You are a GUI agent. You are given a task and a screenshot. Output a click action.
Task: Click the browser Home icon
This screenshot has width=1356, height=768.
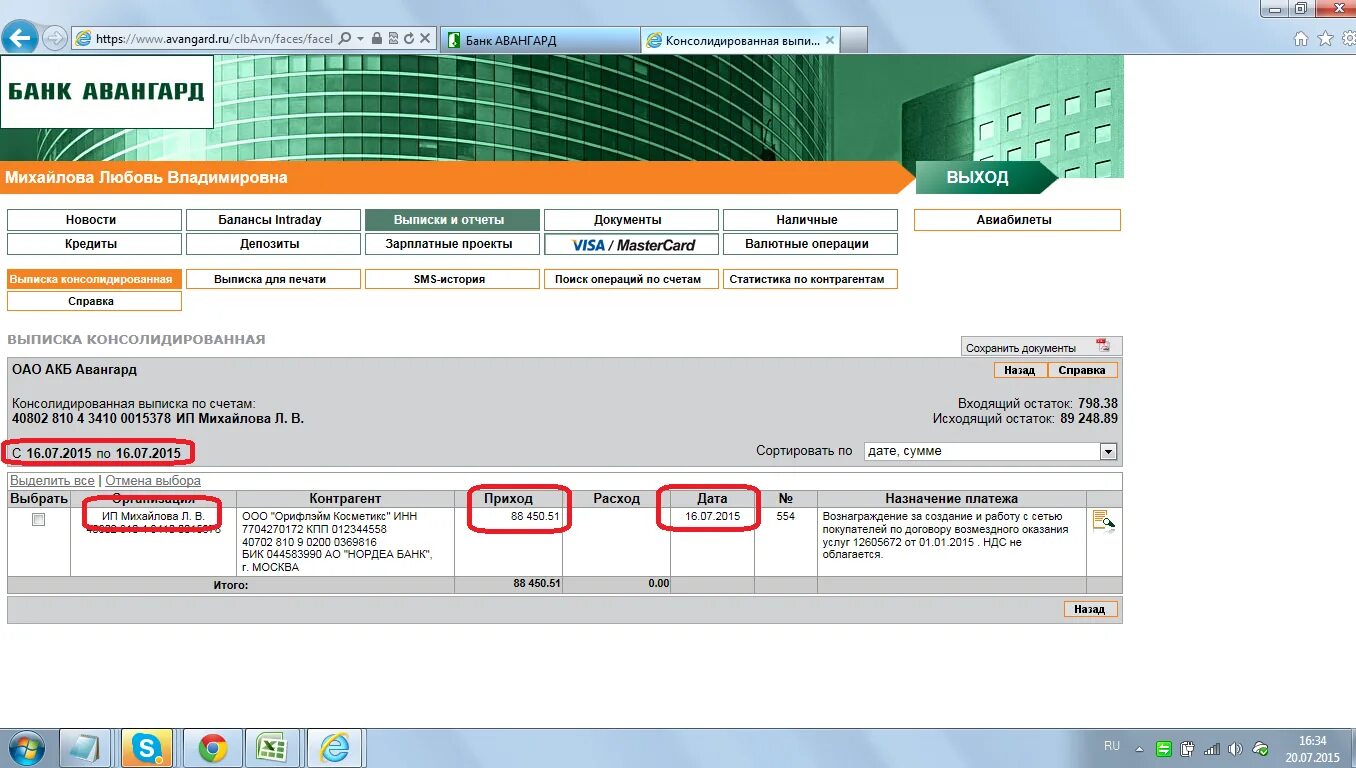coord(1301,39)
